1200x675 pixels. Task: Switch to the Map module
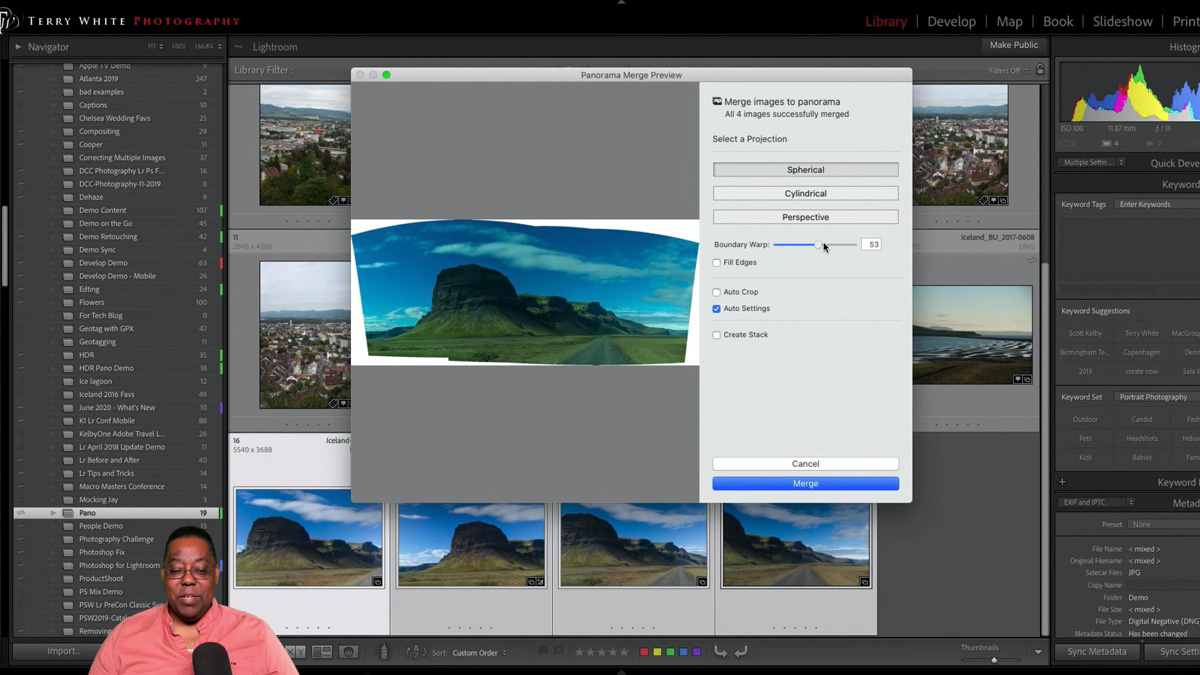tap(1009, 21)
